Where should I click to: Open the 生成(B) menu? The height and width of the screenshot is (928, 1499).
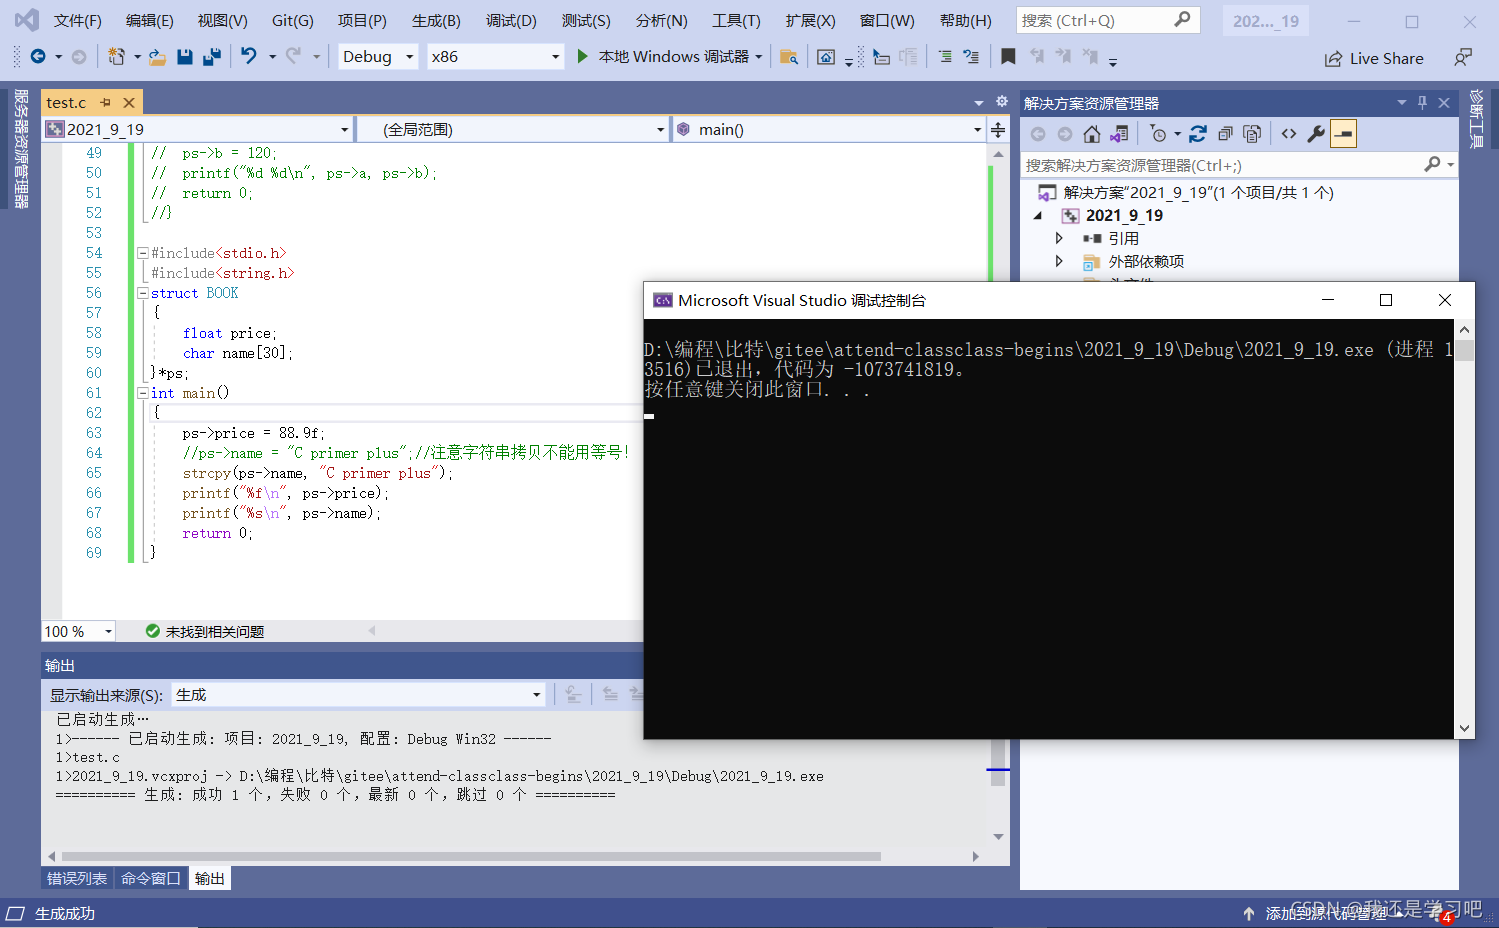pos(436,21)
